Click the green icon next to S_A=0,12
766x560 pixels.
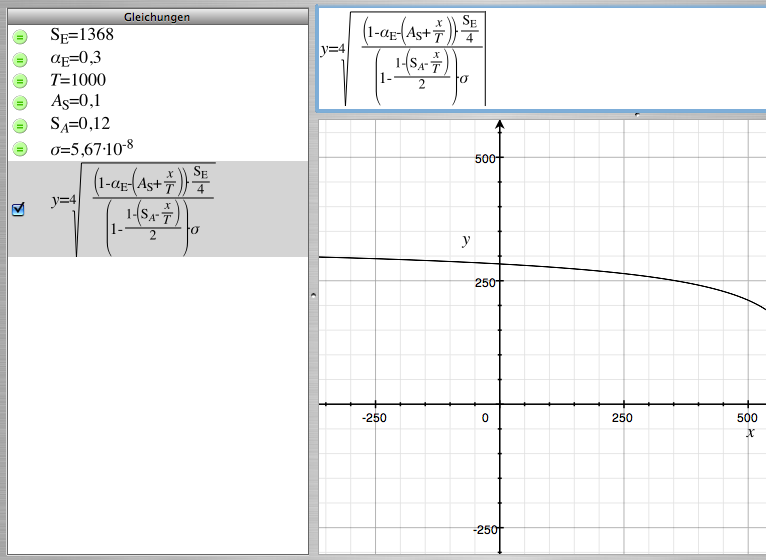19,126
